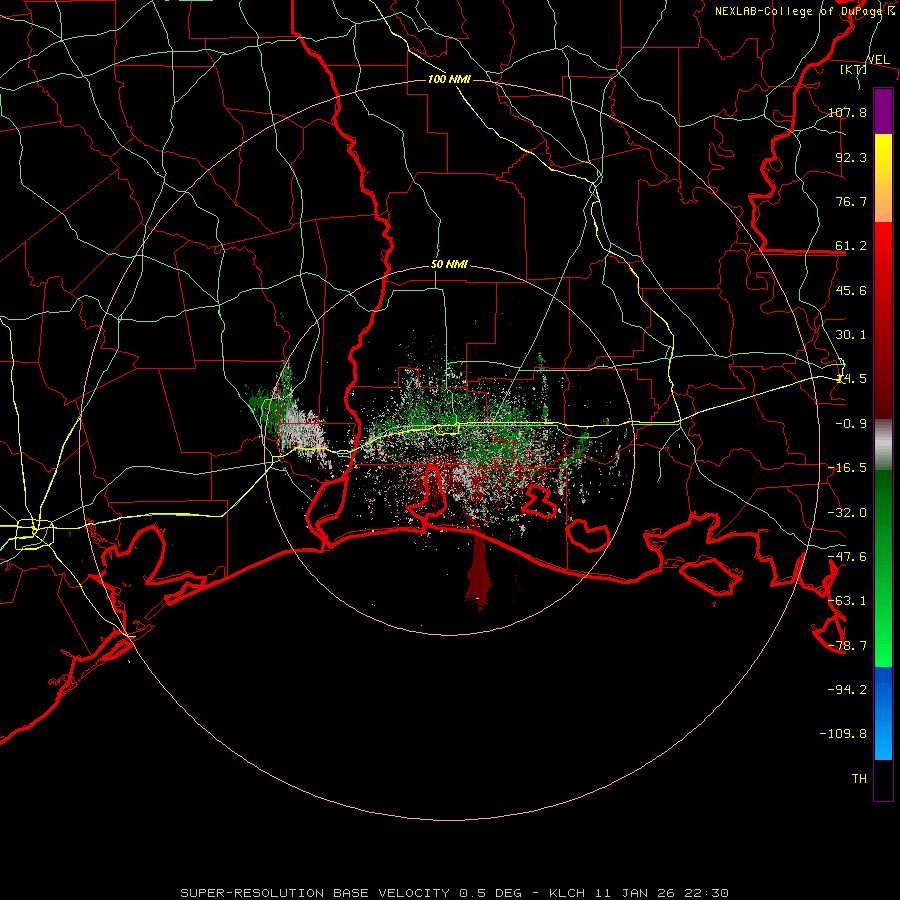Click the -109.8 velocity scale value
Viewport: 900px width, 900px height.
(843, 734)
